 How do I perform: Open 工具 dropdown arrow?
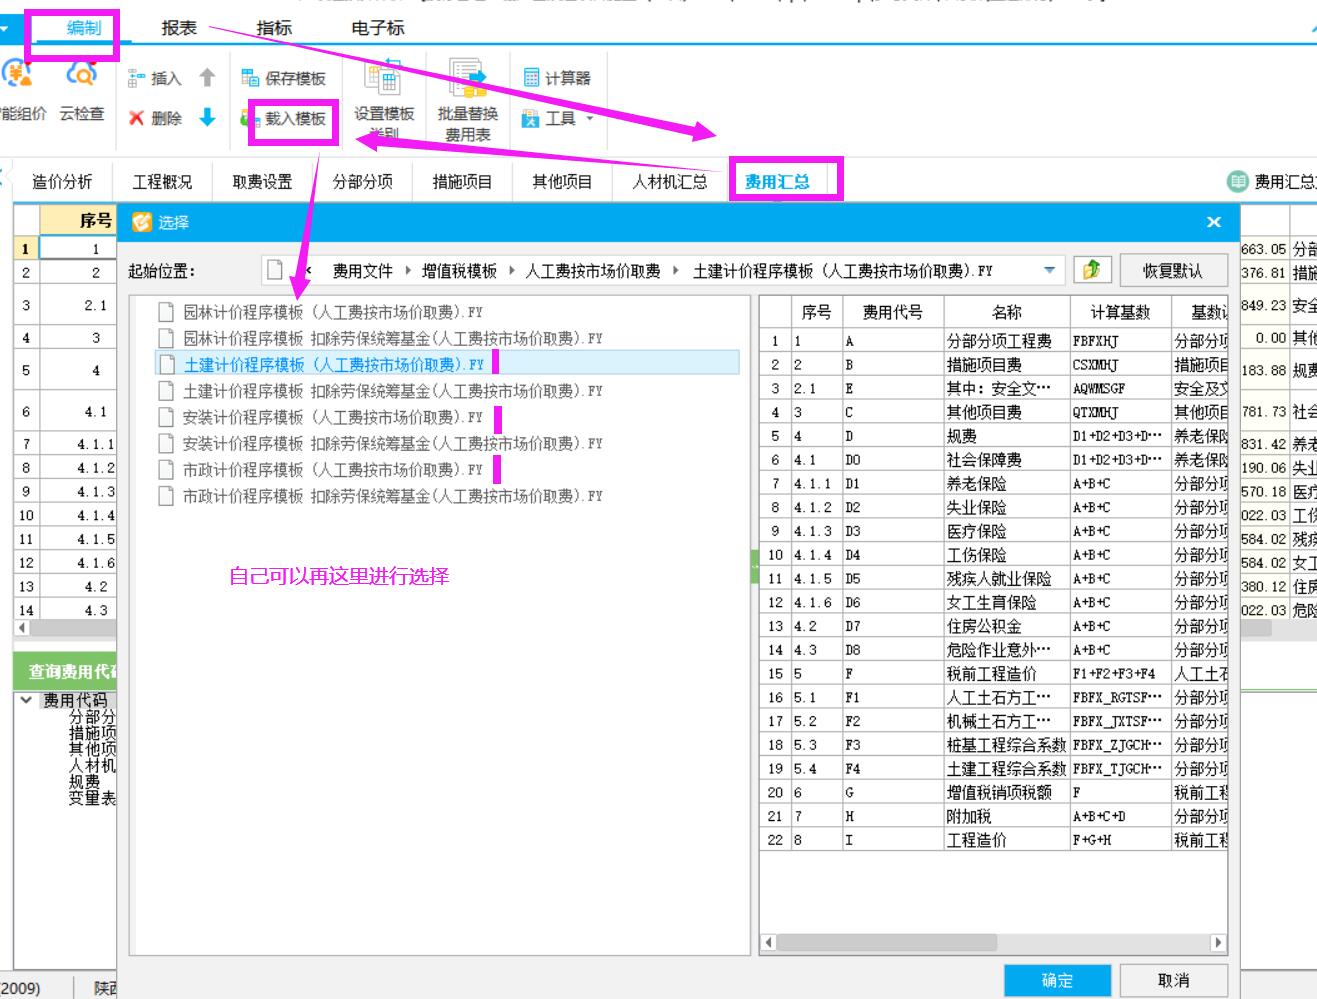point(590,118)
